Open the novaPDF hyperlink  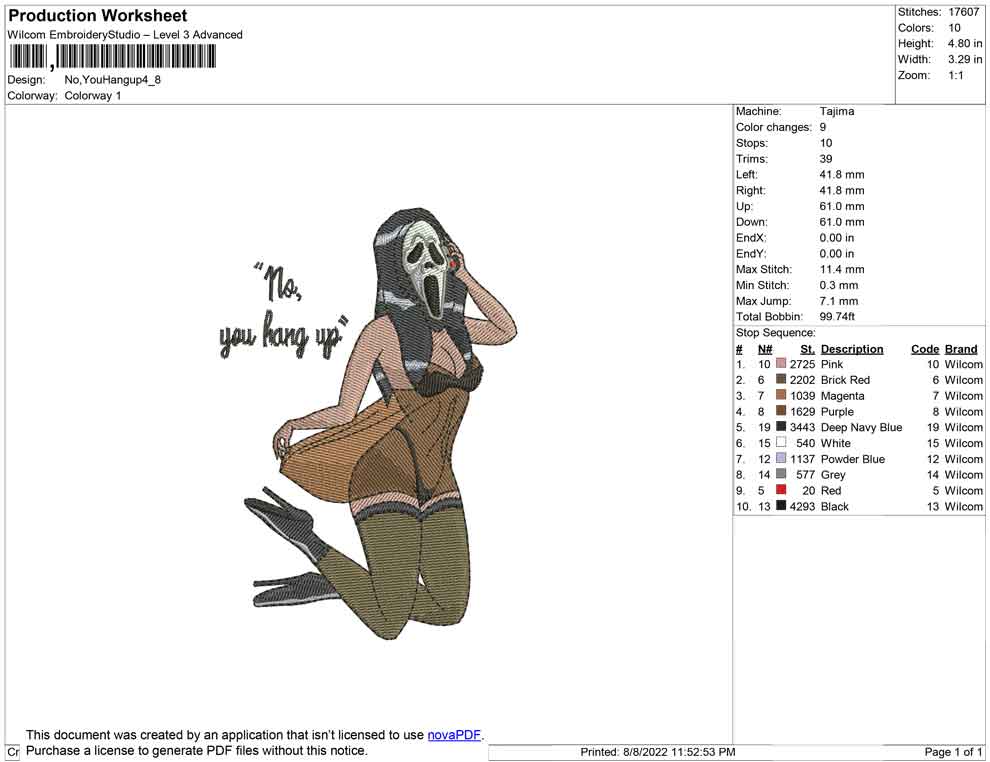pyautogui.click(x=454, y=735)
